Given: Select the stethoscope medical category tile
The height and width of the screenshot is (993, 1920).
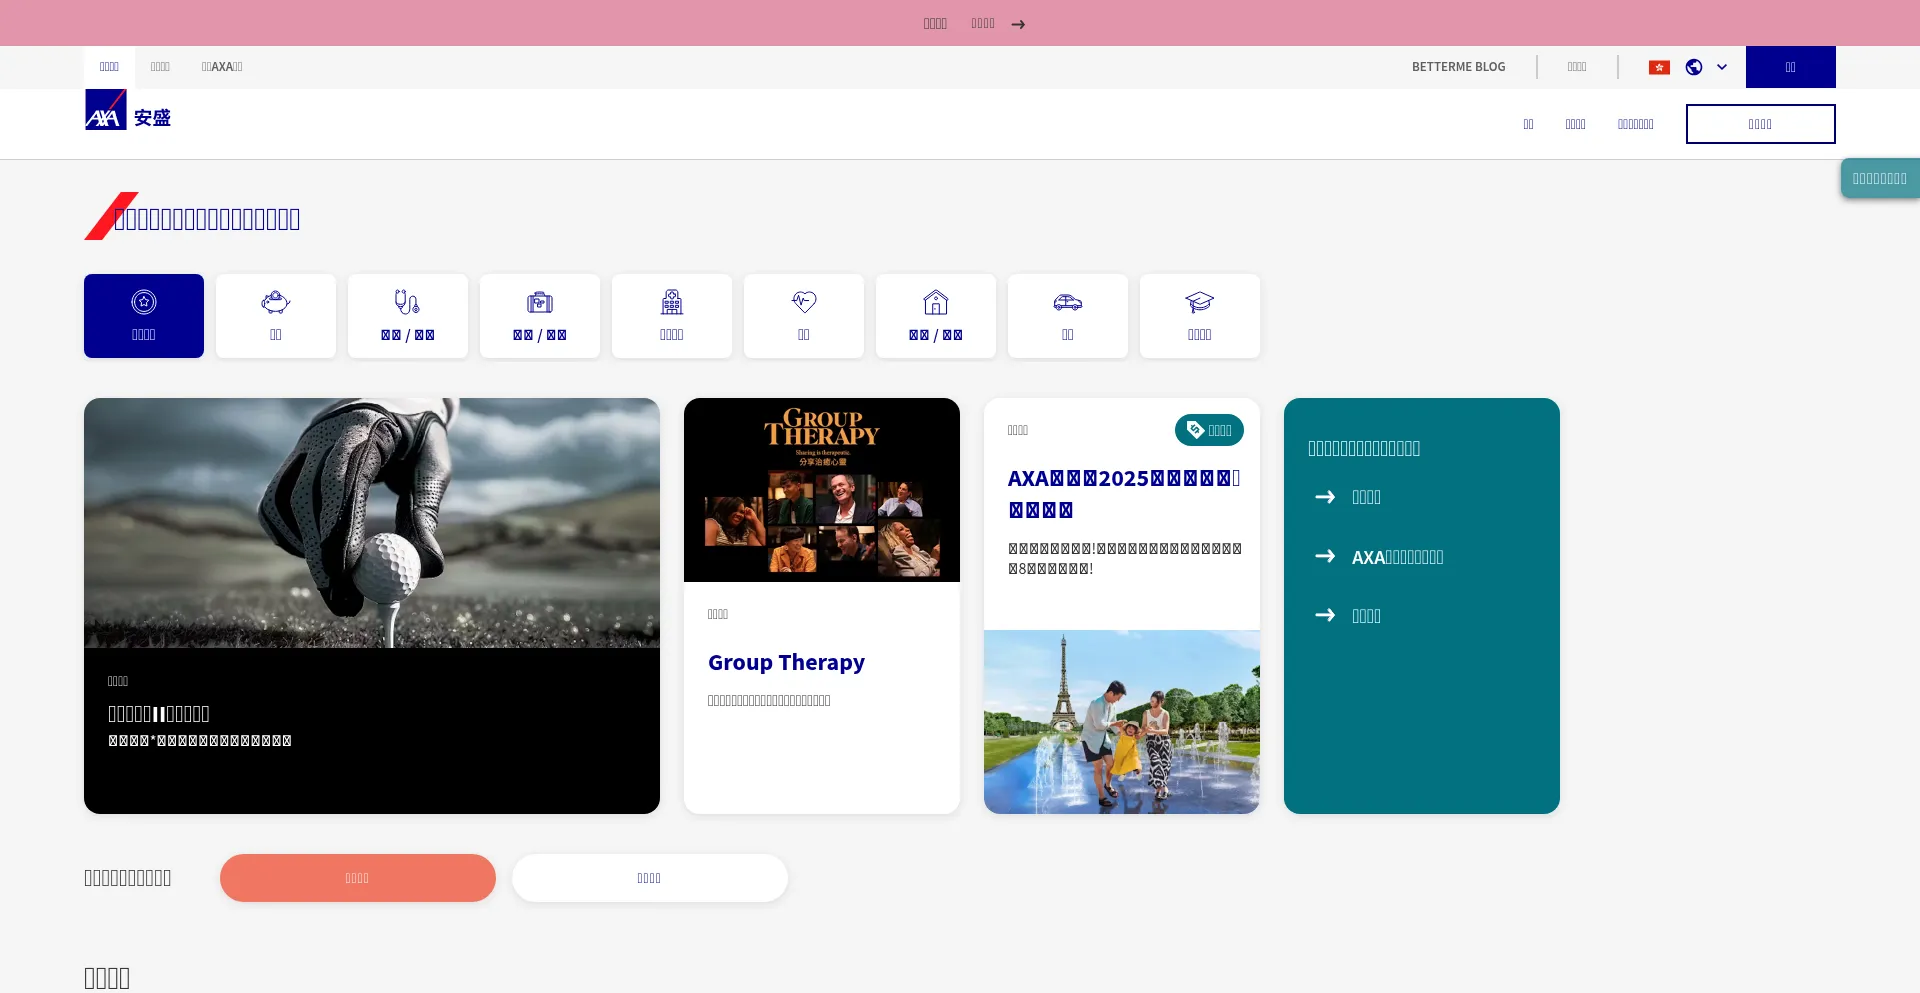Looking at the screenshot, I should click(408, 316).
